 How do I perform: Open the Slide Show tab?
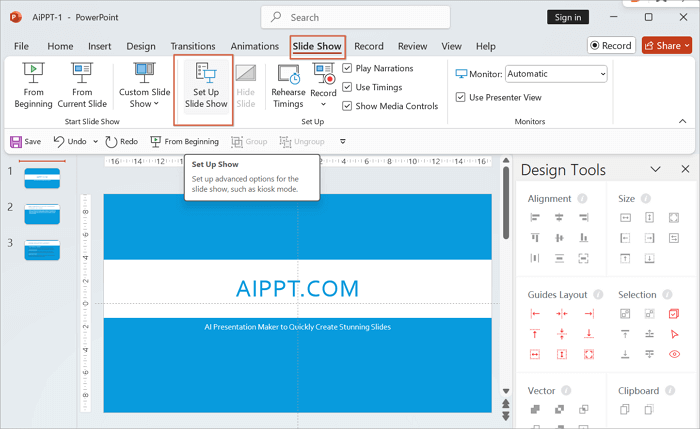(317, 46)
